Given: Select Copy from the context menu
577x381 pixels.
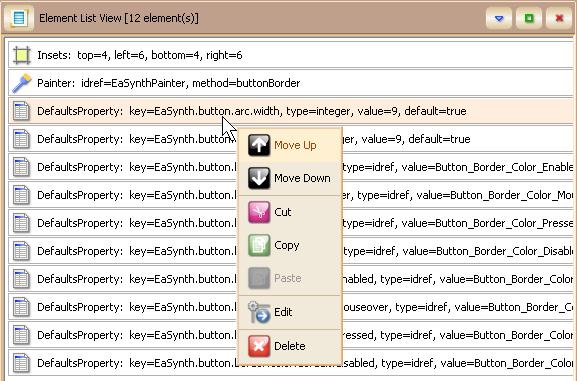Looking at the screenshot, I should 290,245.
